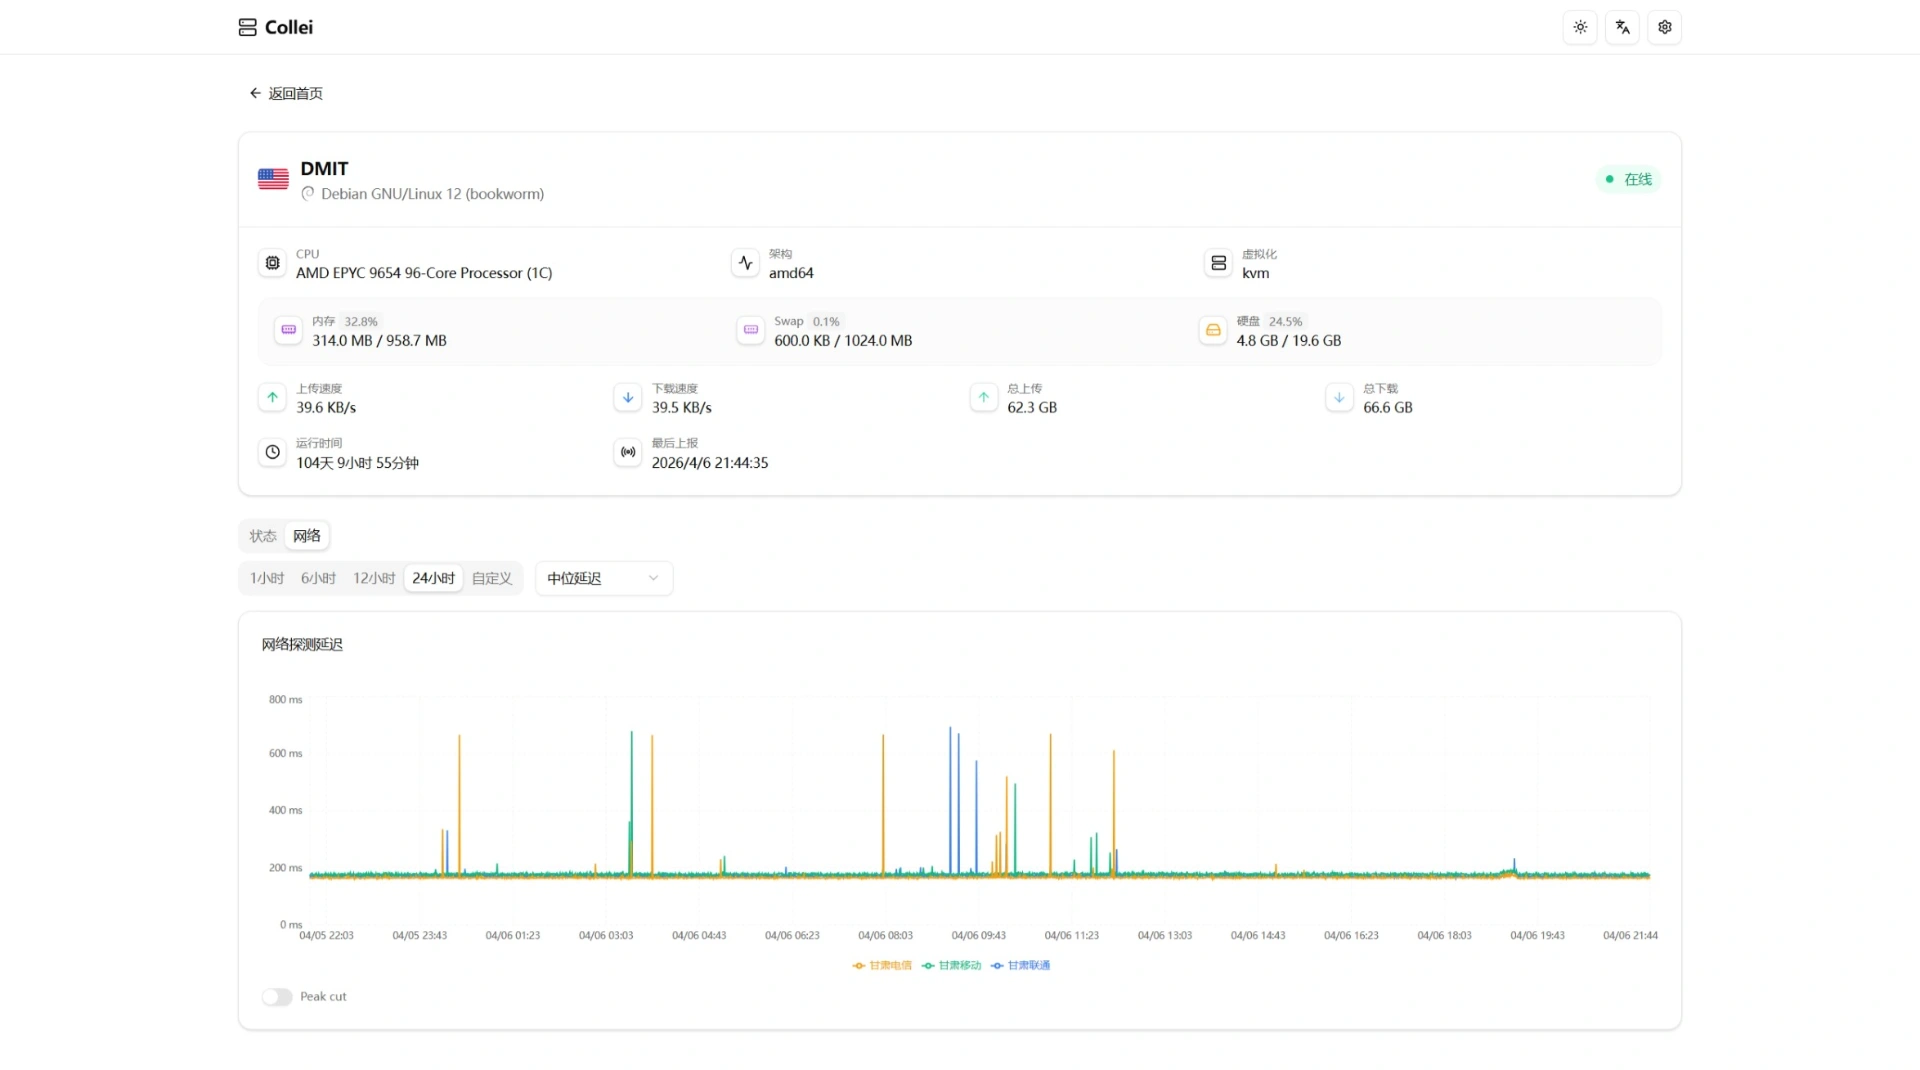Click the CPU chip icon

click(x=272, y=263)
